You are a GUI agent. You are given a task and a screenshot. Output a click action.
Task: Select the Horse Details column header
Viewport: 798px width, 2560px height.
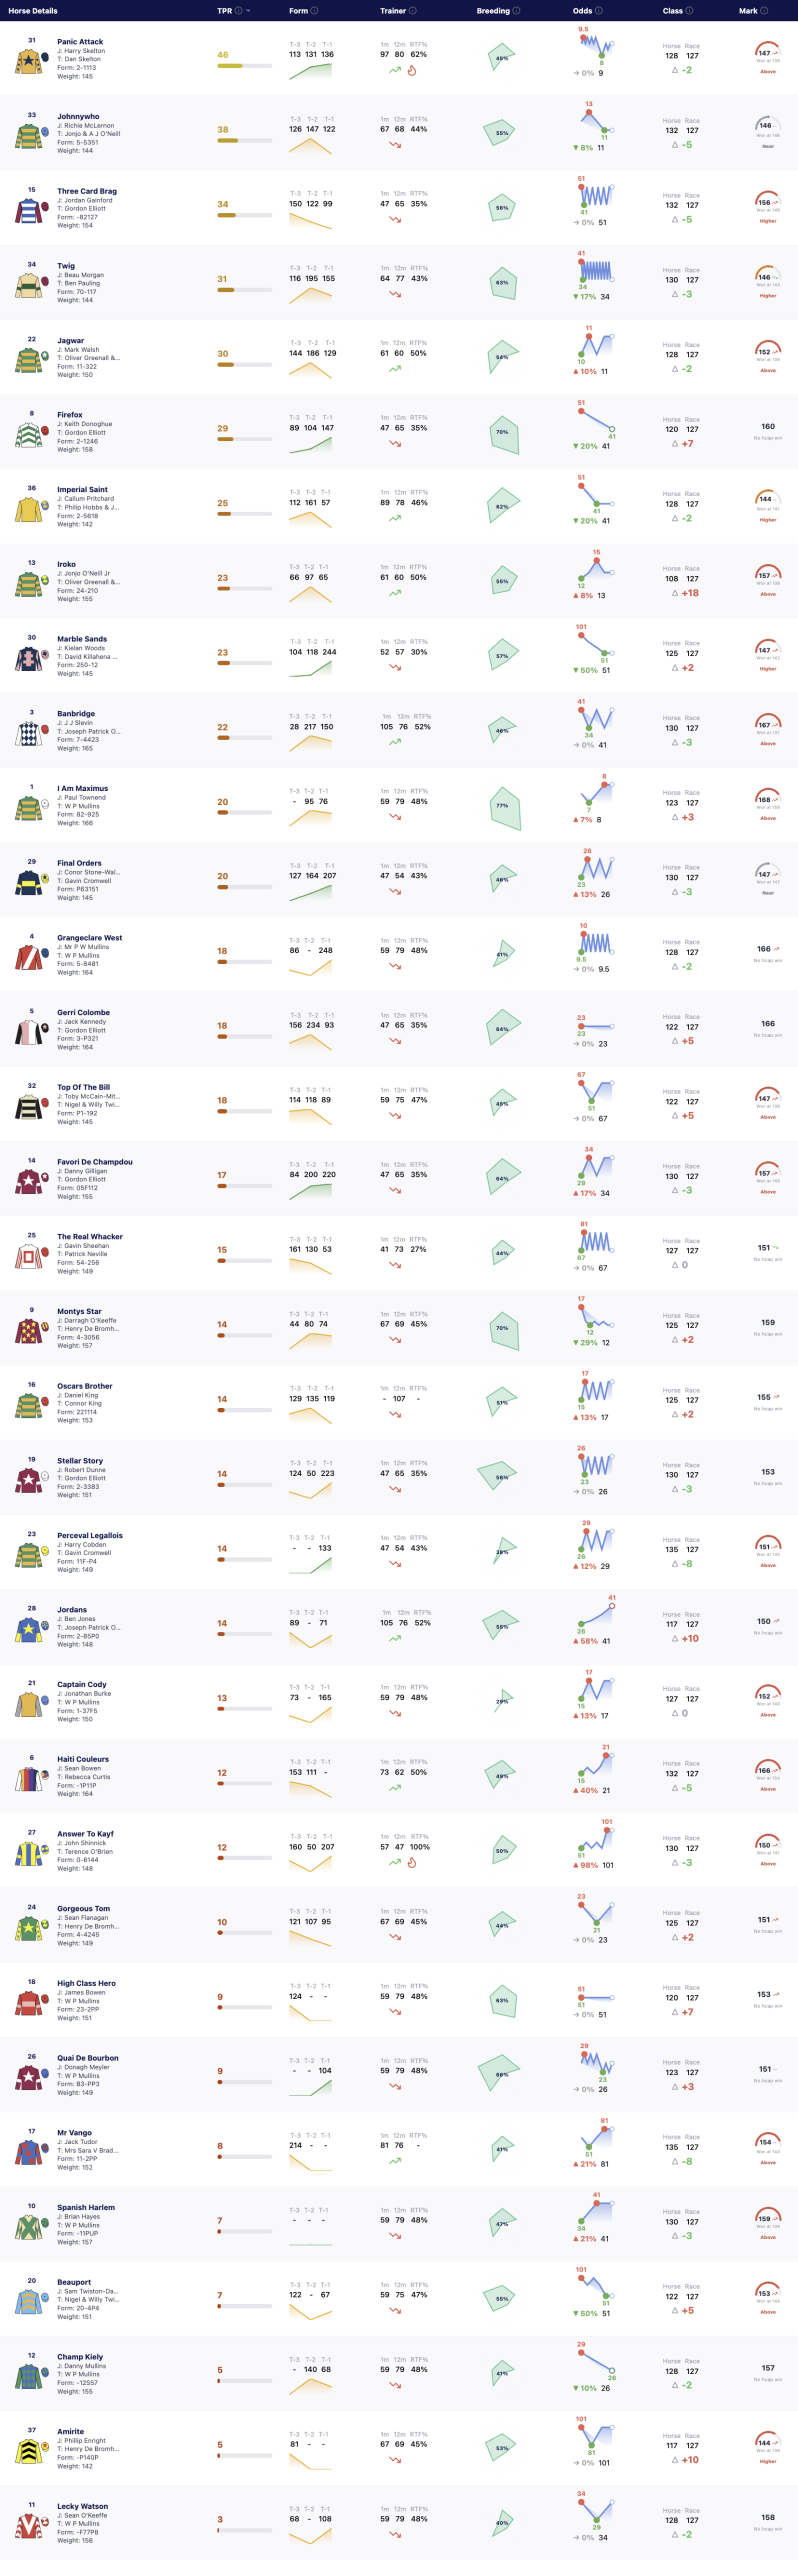[x=33, y=11]
